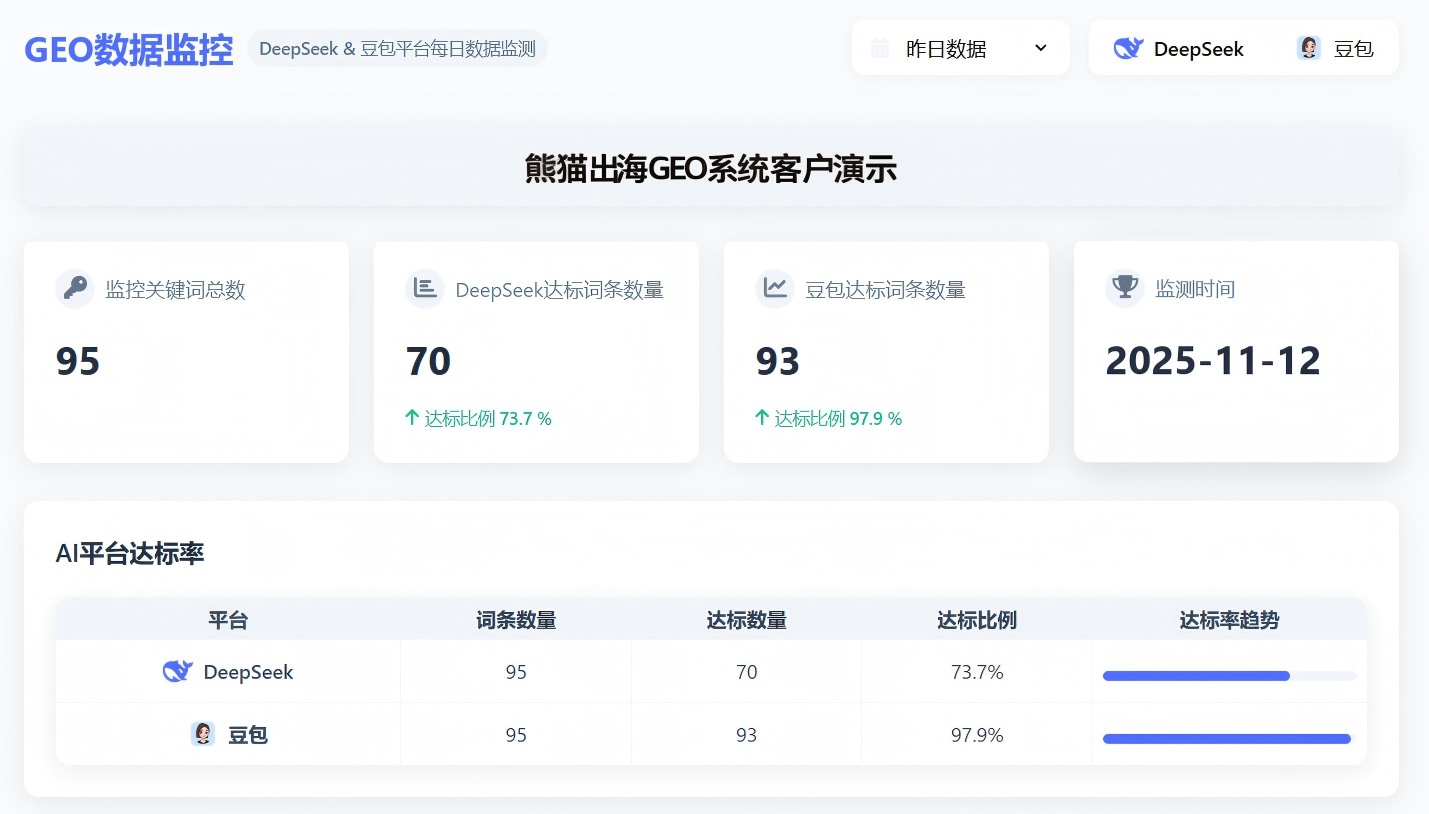Click the AI平台达标率 section heading
Viewport: 1429px width, 814px height.
pos(130,553)
